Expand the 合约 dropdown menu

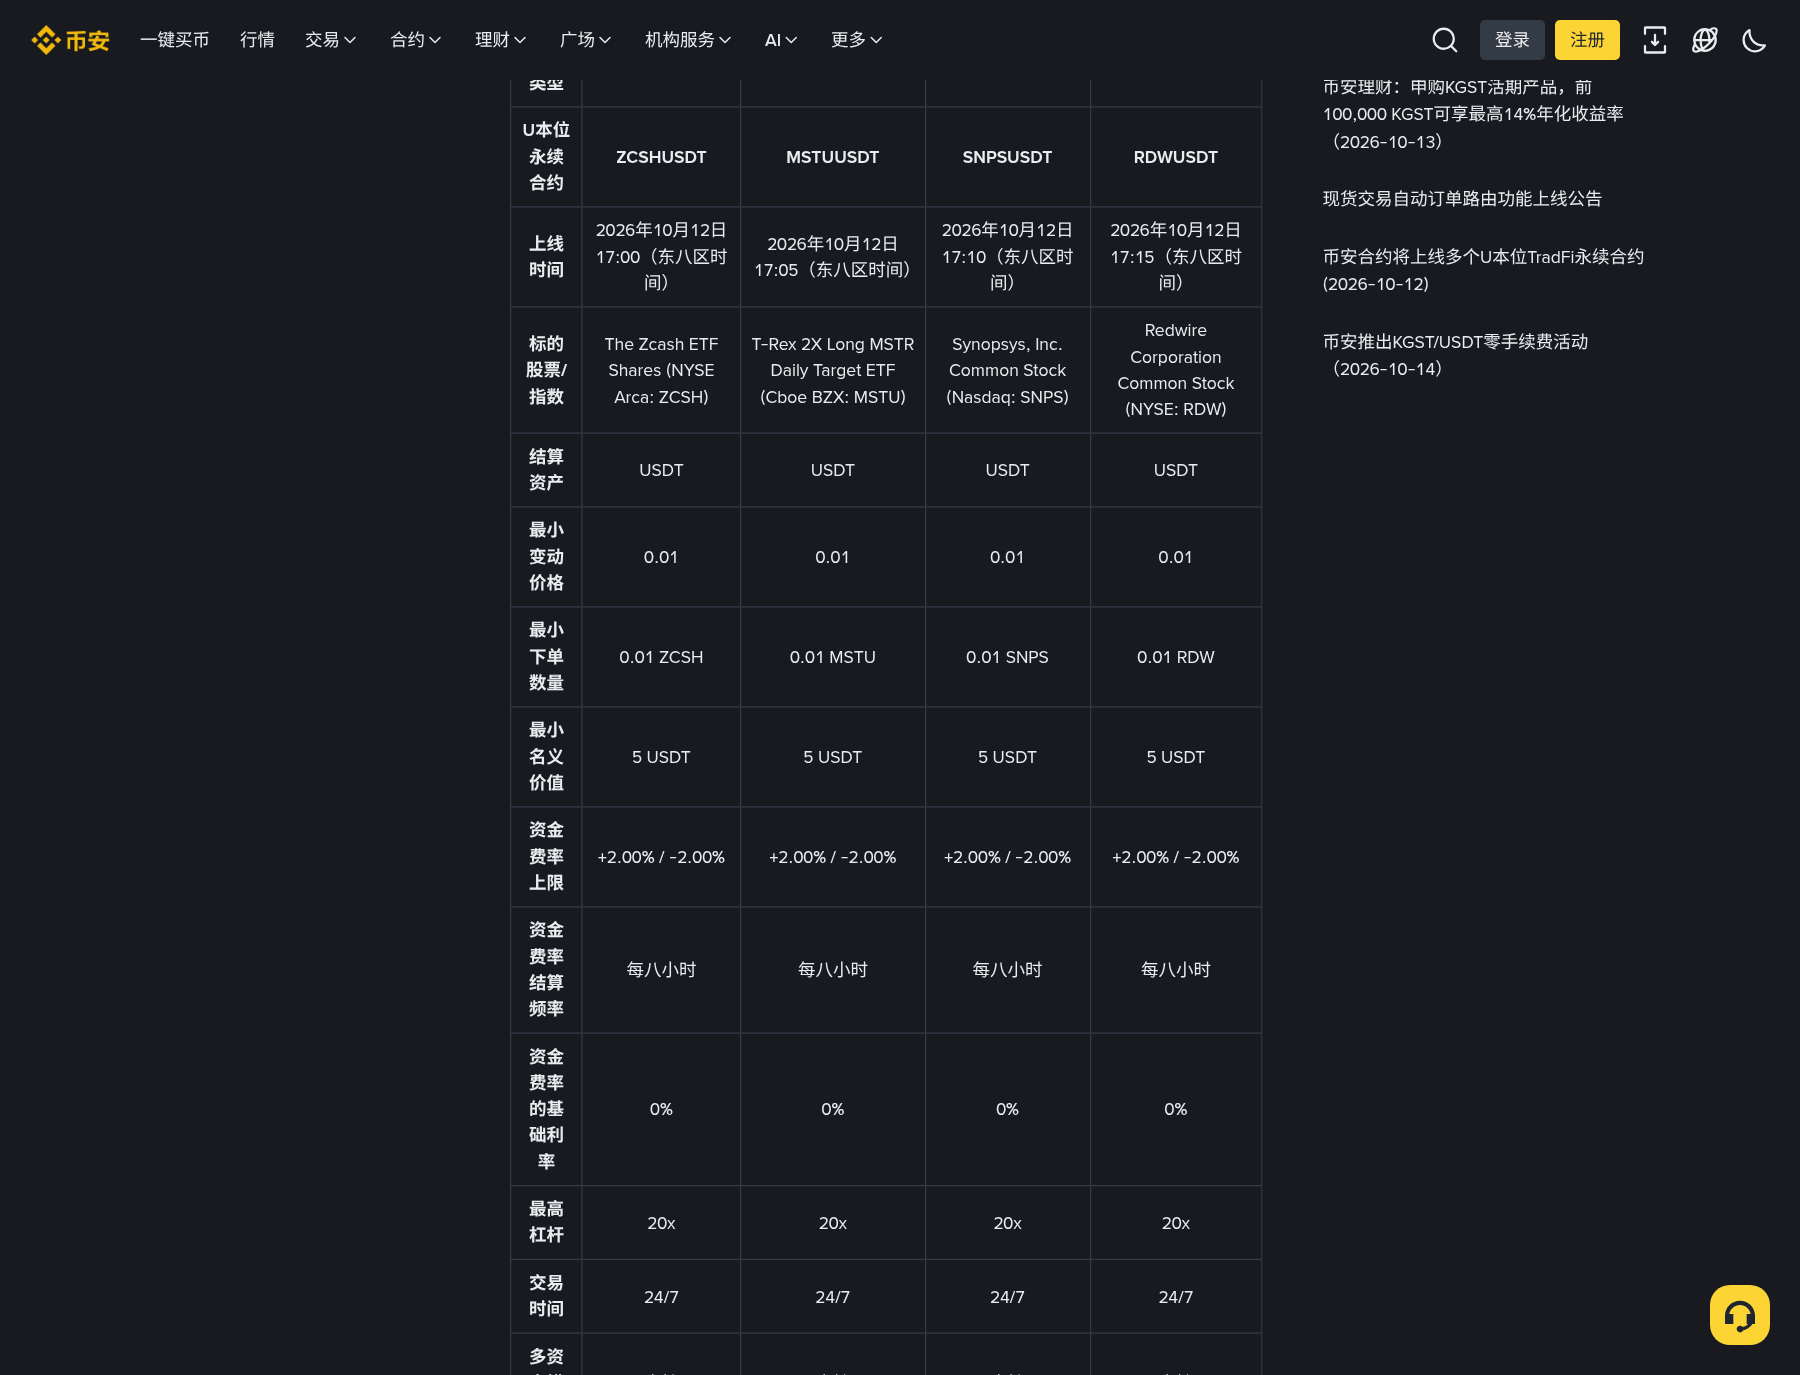pyautogui.click(x=415, y=40)
